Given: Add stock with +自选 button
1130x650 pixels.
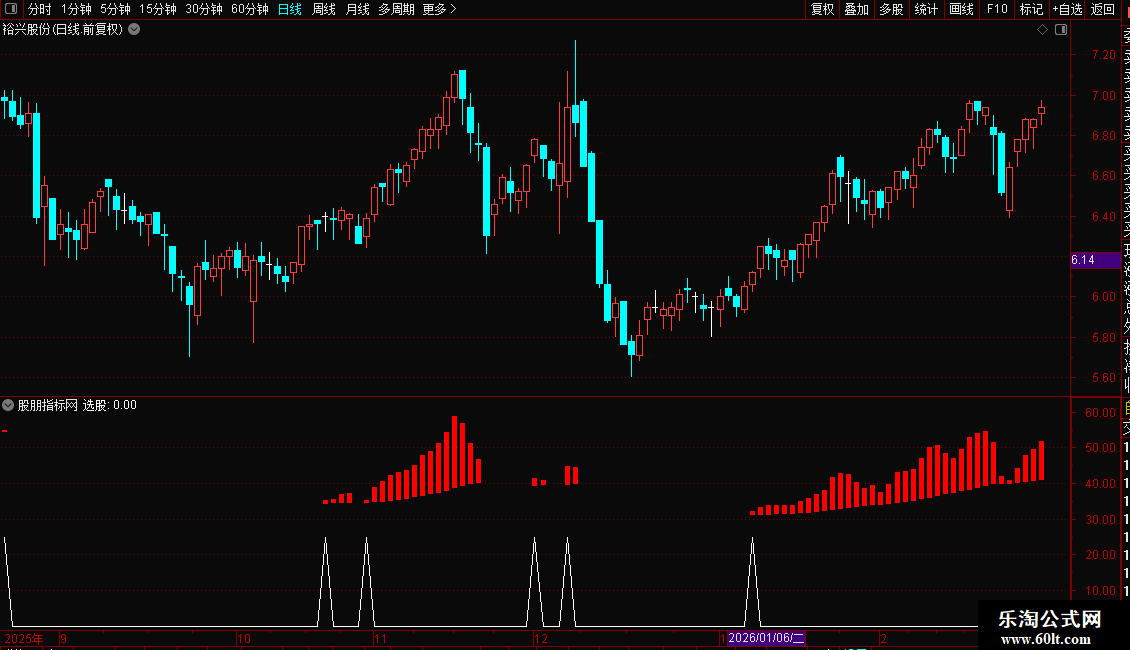Looking at the screenshot, I should click(x=1067, y=9).
